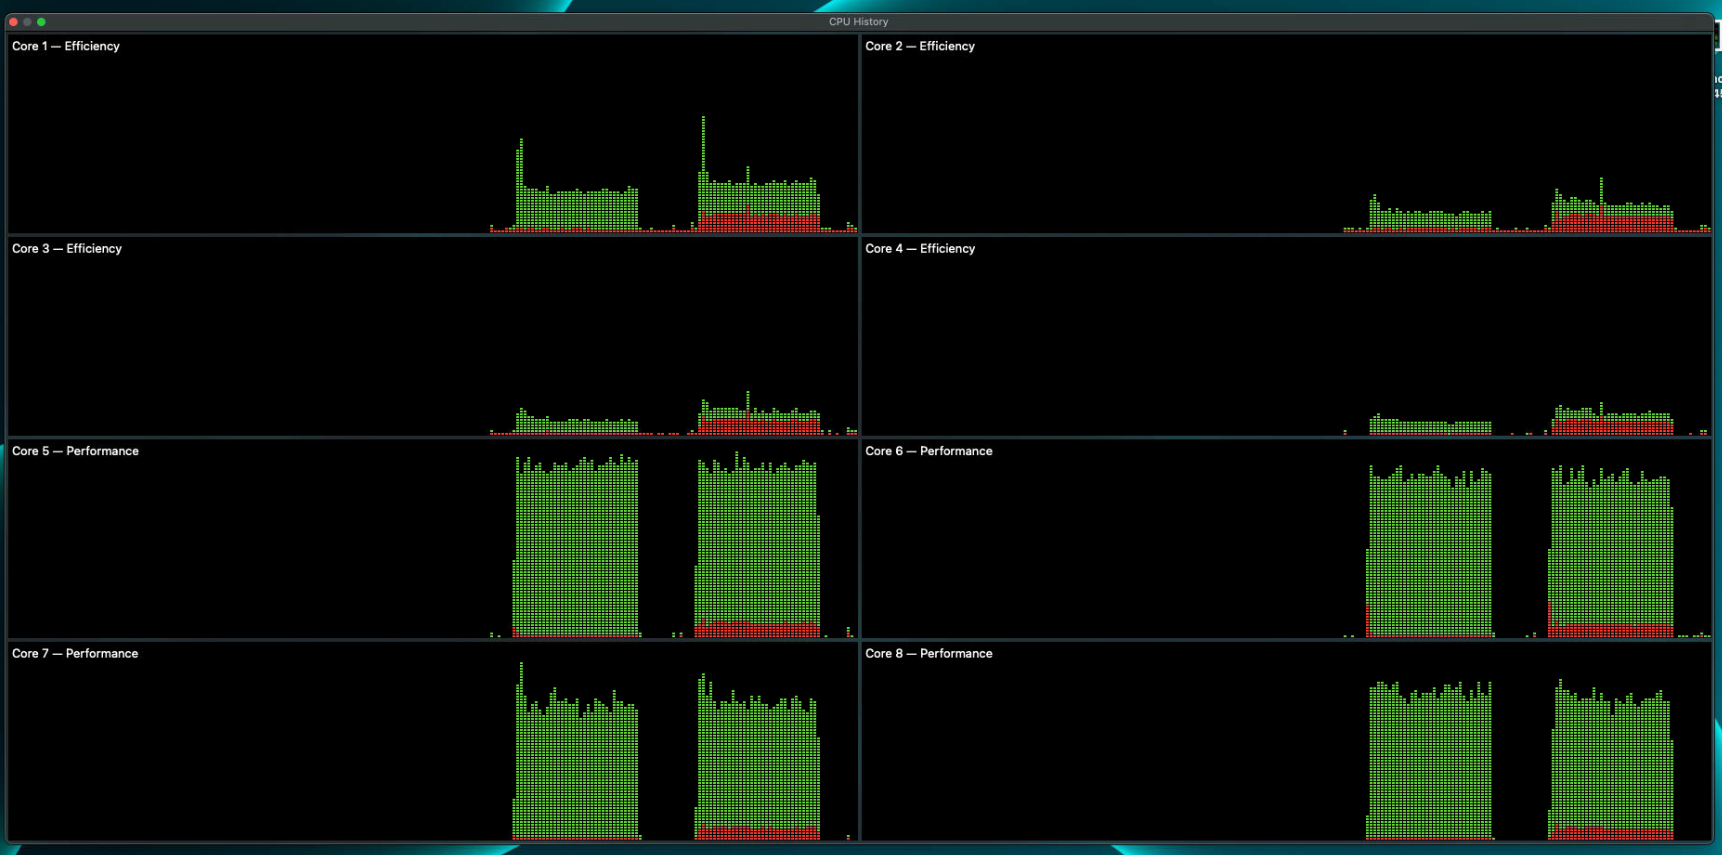Select the Core 1 — Efficiency label
1722x855 pixels.
tap(66, 46)
